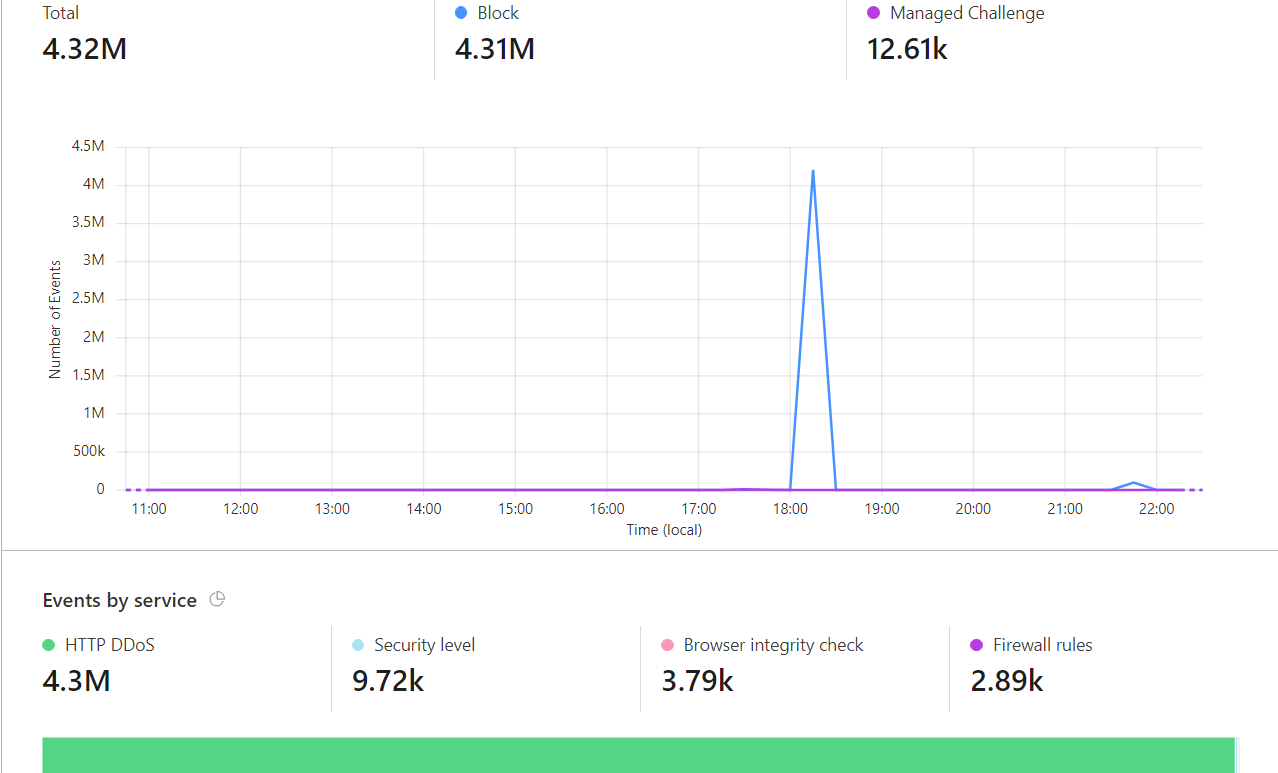This screenshot has height=773, width=1278.
Task: Click the 4.3M HTTP DDoS count
Action: point(76,681)
